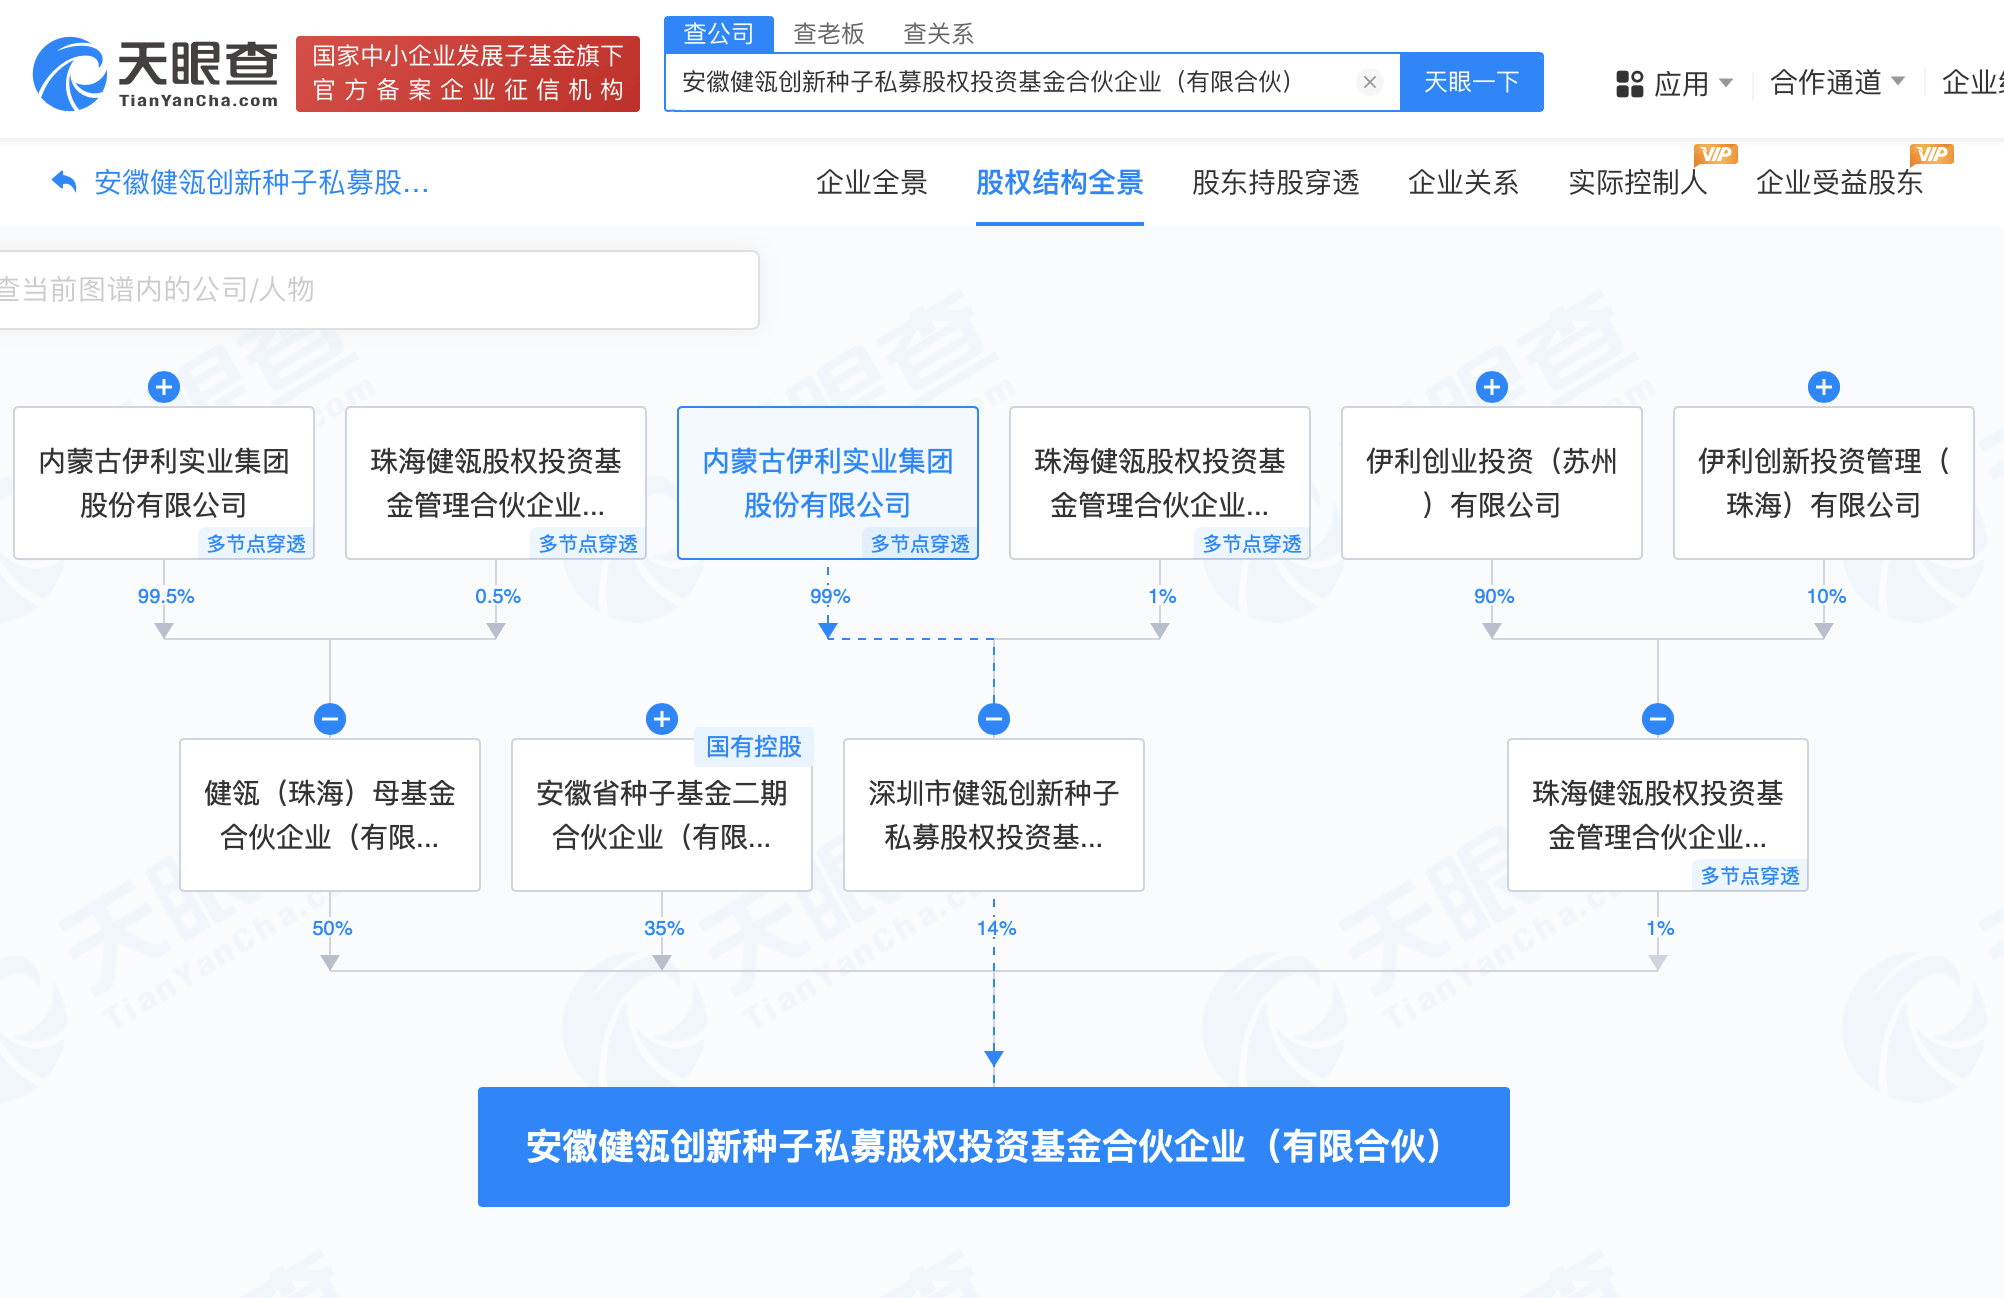Image resolution: width=2004 pixels, height=1298 pixels.
Task: Click 多节点穿透 tag on highlighted 内蒙古伊利 node
Action: pos(920,543)
